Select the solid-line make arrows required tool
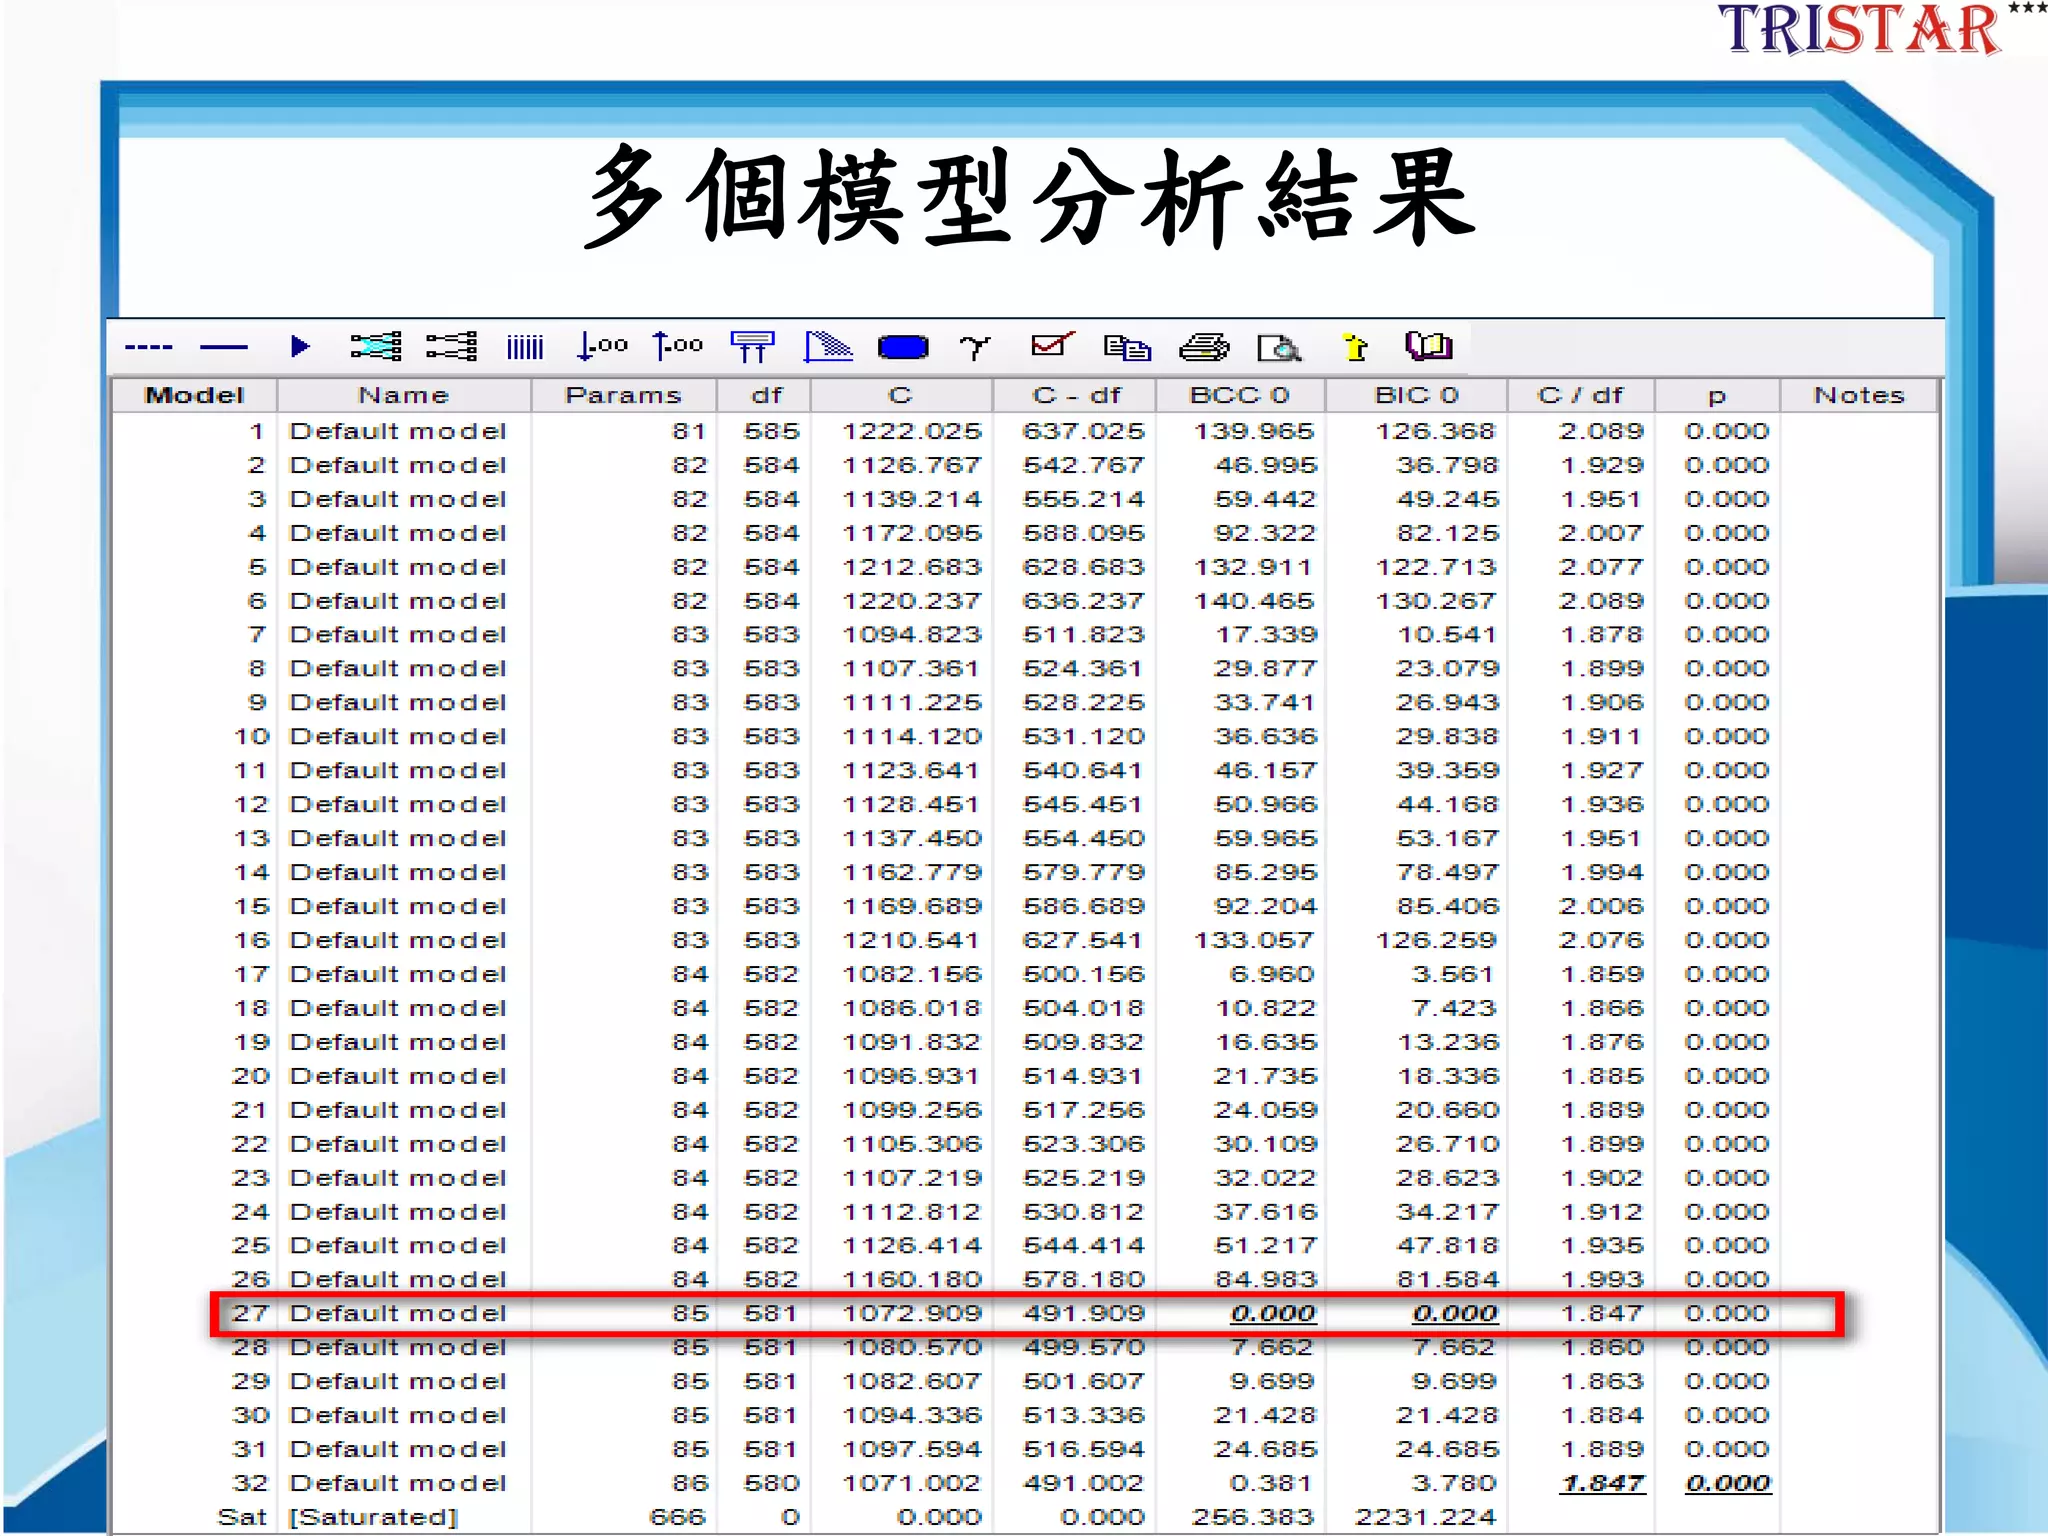 click(x=224, y=348)
